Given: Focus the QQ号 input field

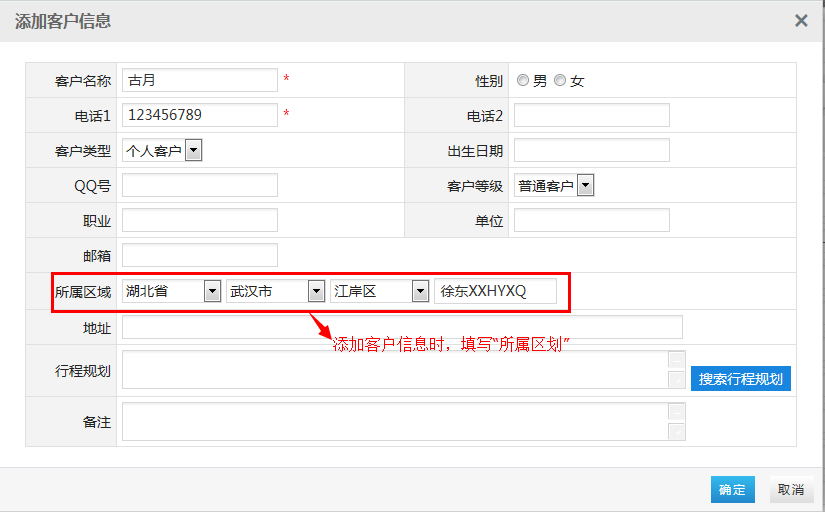Looking at the screenshot, I should pos(199,185).
